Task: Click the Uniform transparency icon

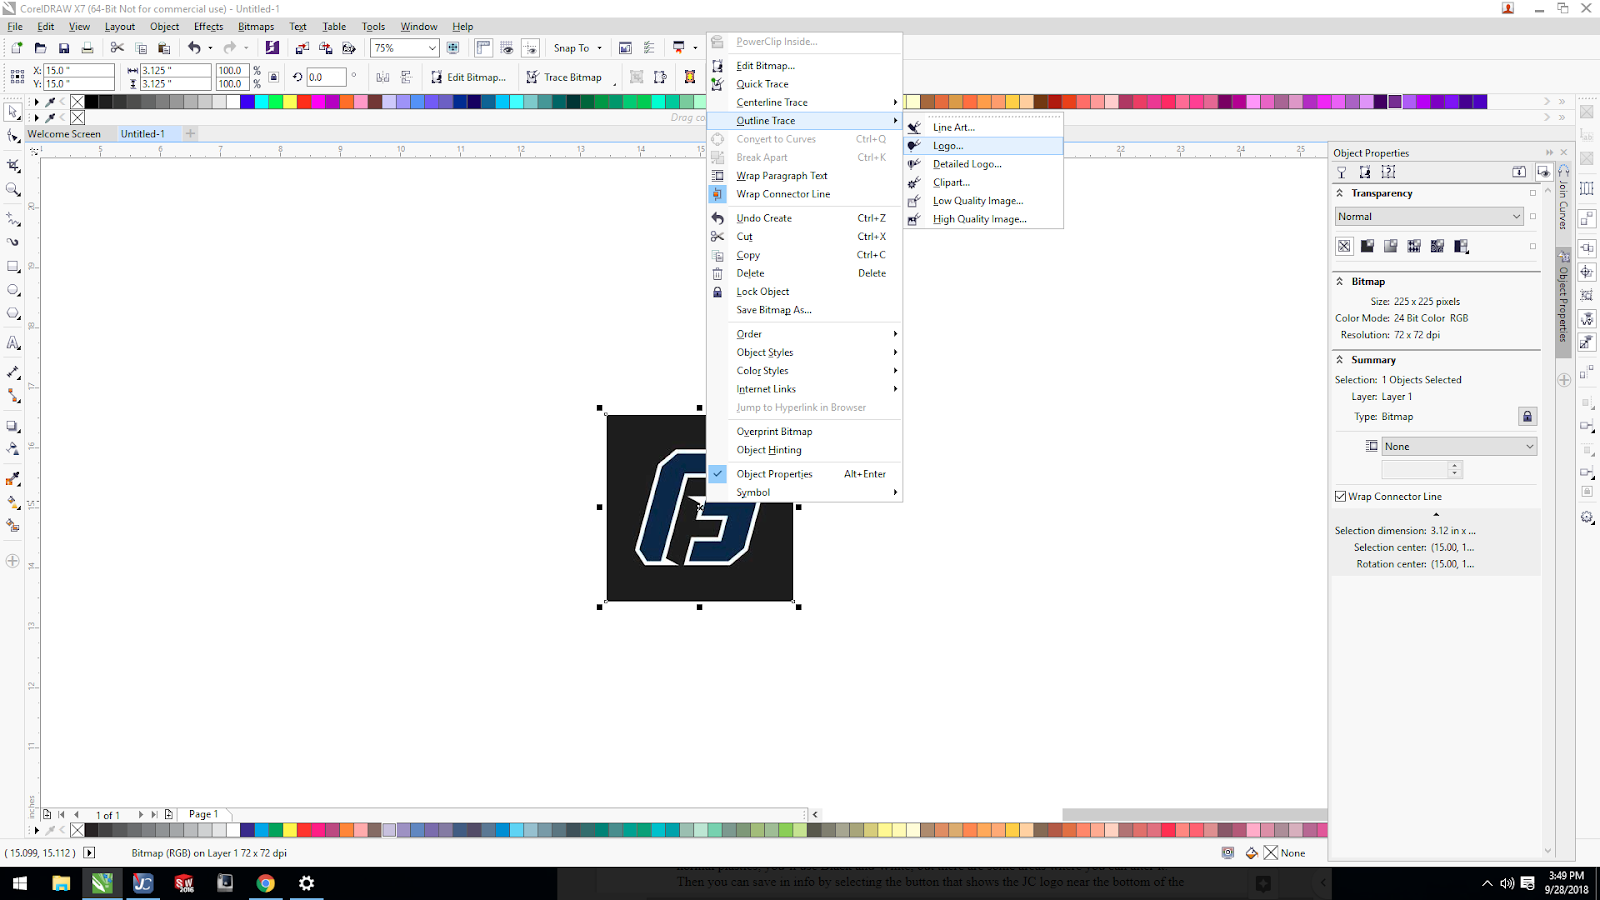Action: click(x=1367, y=246)
